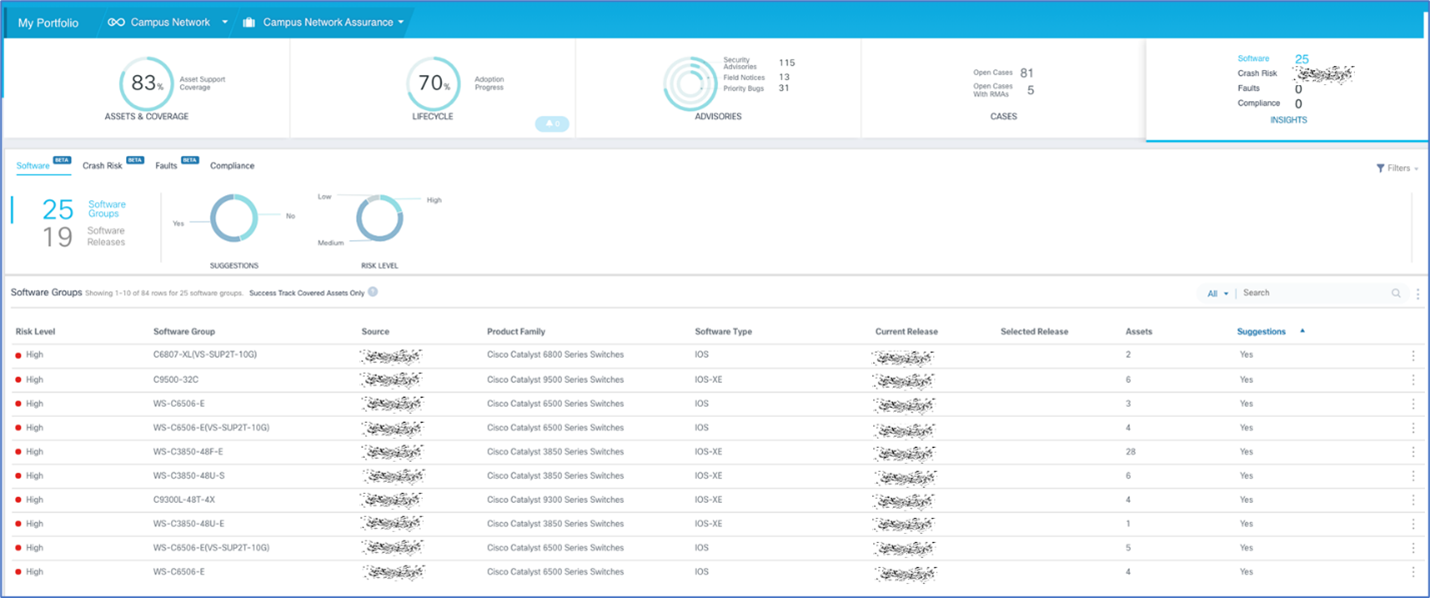This screenshot has width=1430, height=598.
Task: Expand the Campus Network dropdown
Action: pyautogui.click(x=225, y=22)
